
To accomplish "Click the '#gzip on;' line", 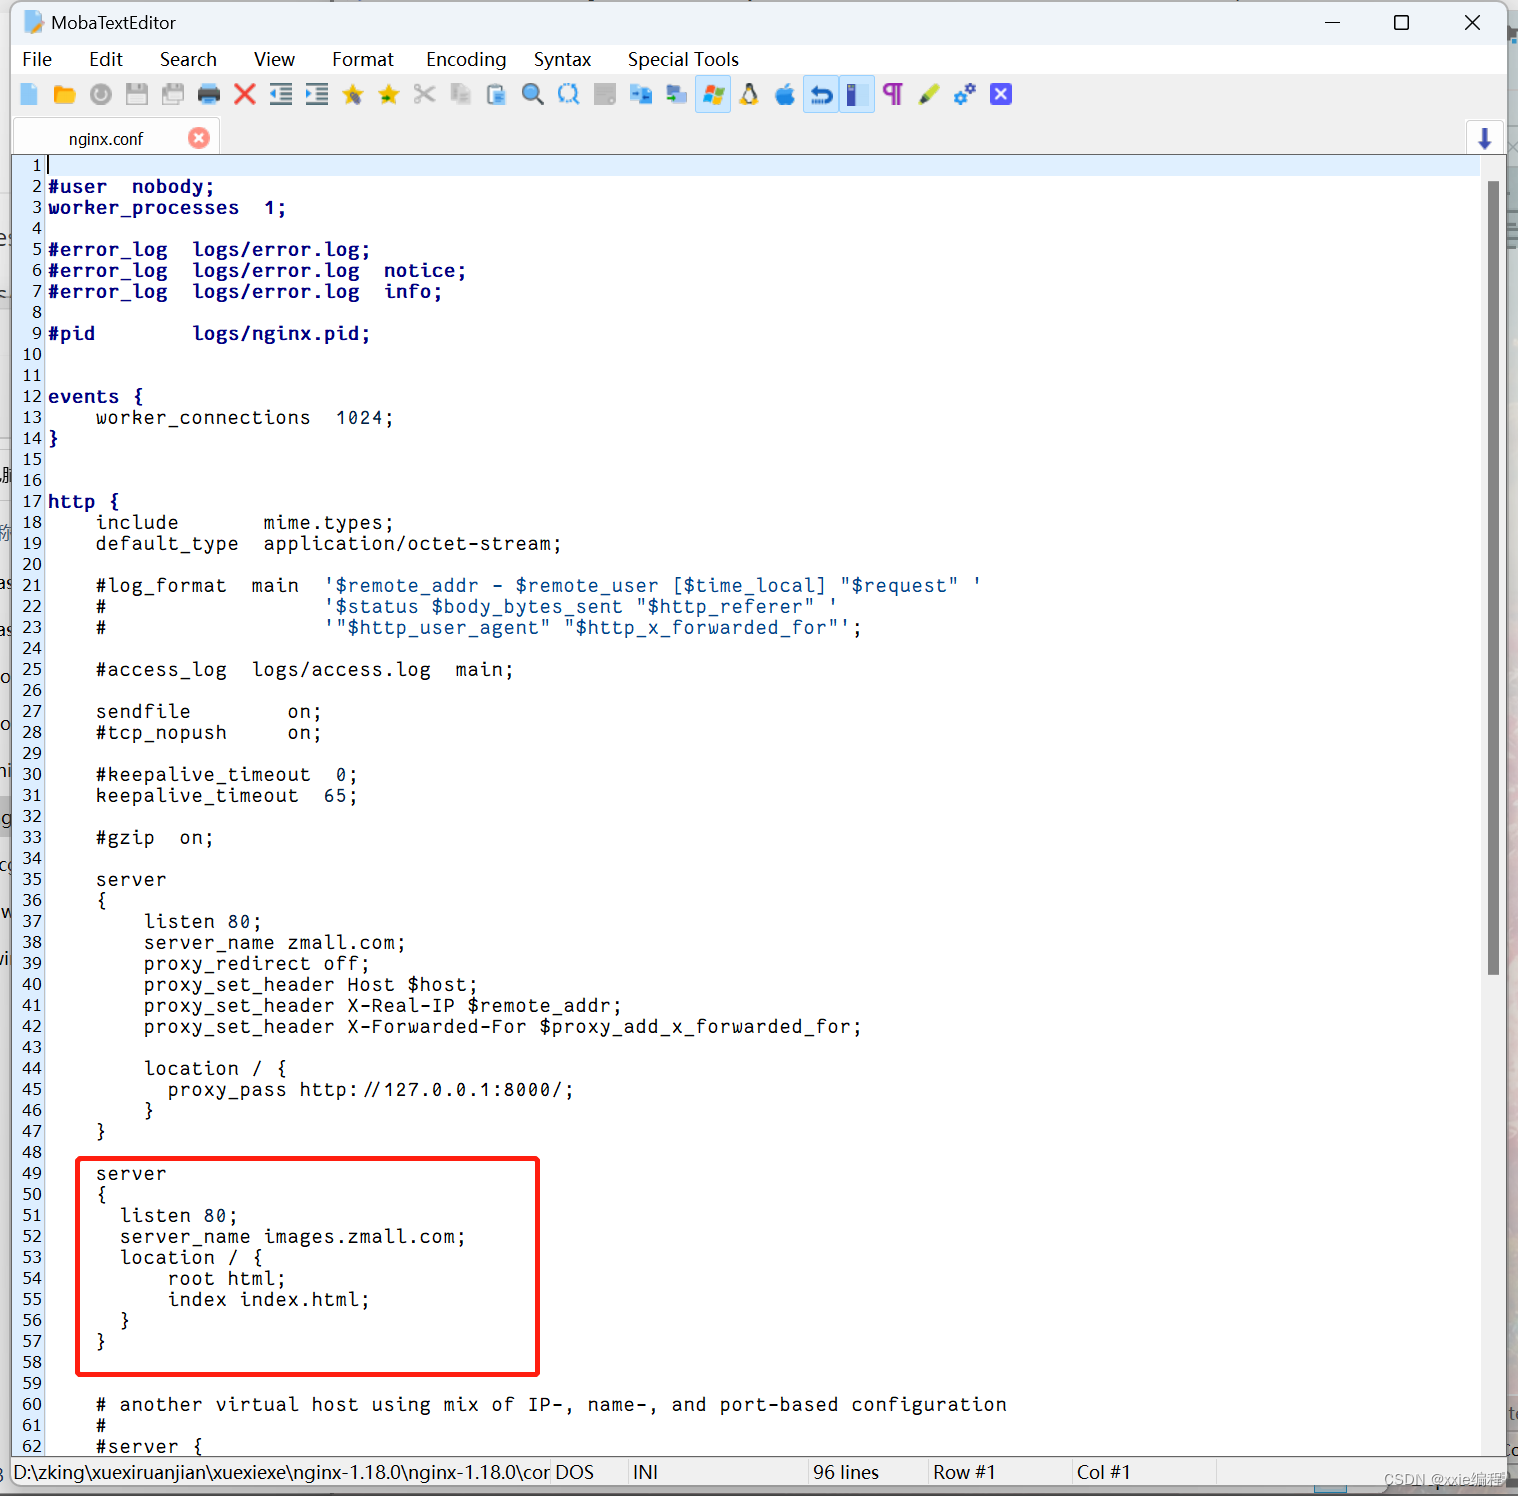I will [x=155, y=838].
